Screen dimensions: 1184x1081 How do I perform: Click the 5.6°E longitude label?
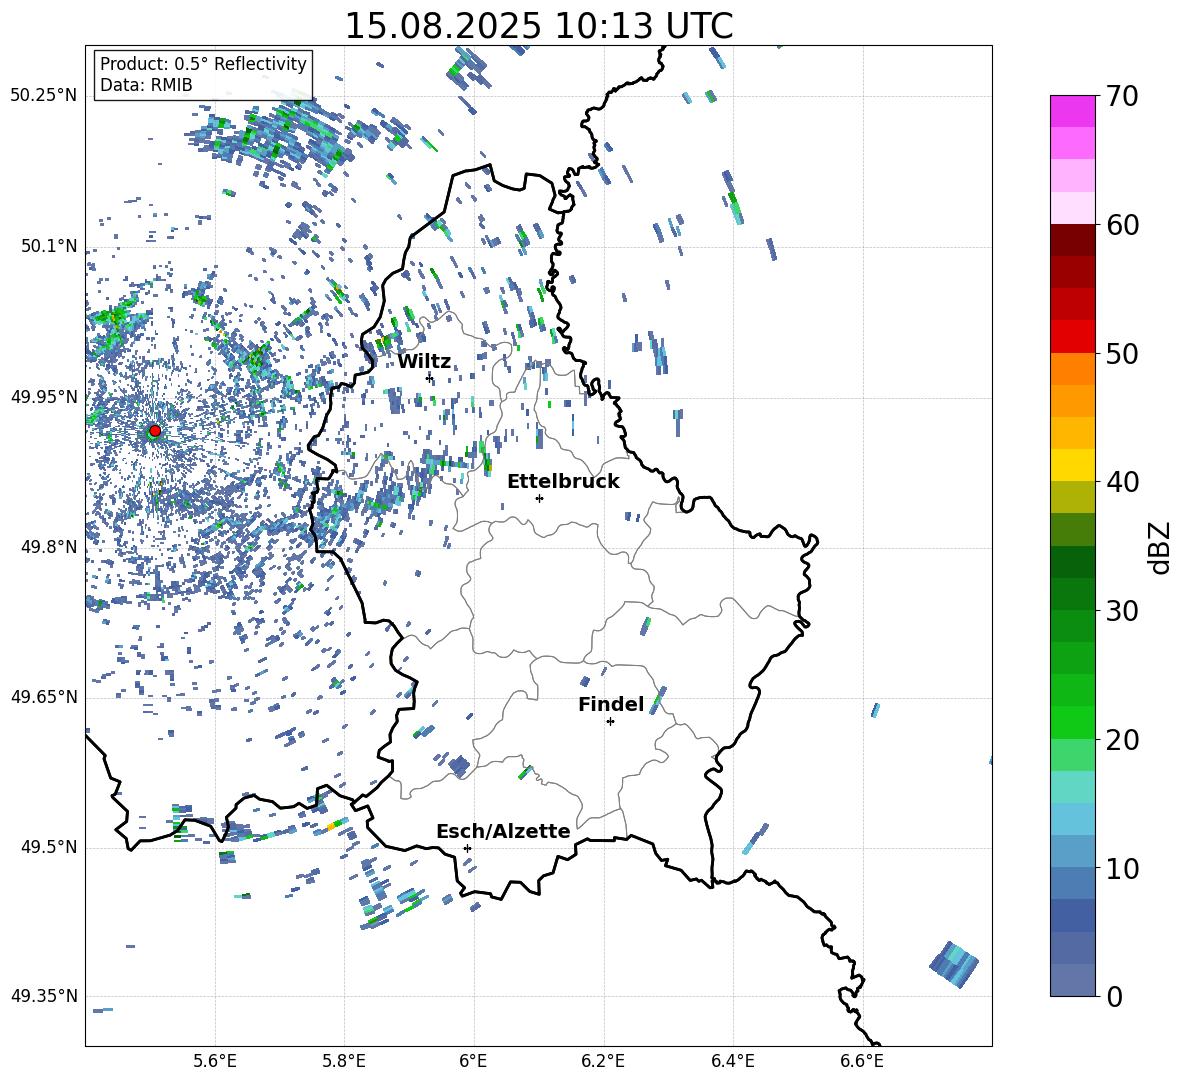215,1061
